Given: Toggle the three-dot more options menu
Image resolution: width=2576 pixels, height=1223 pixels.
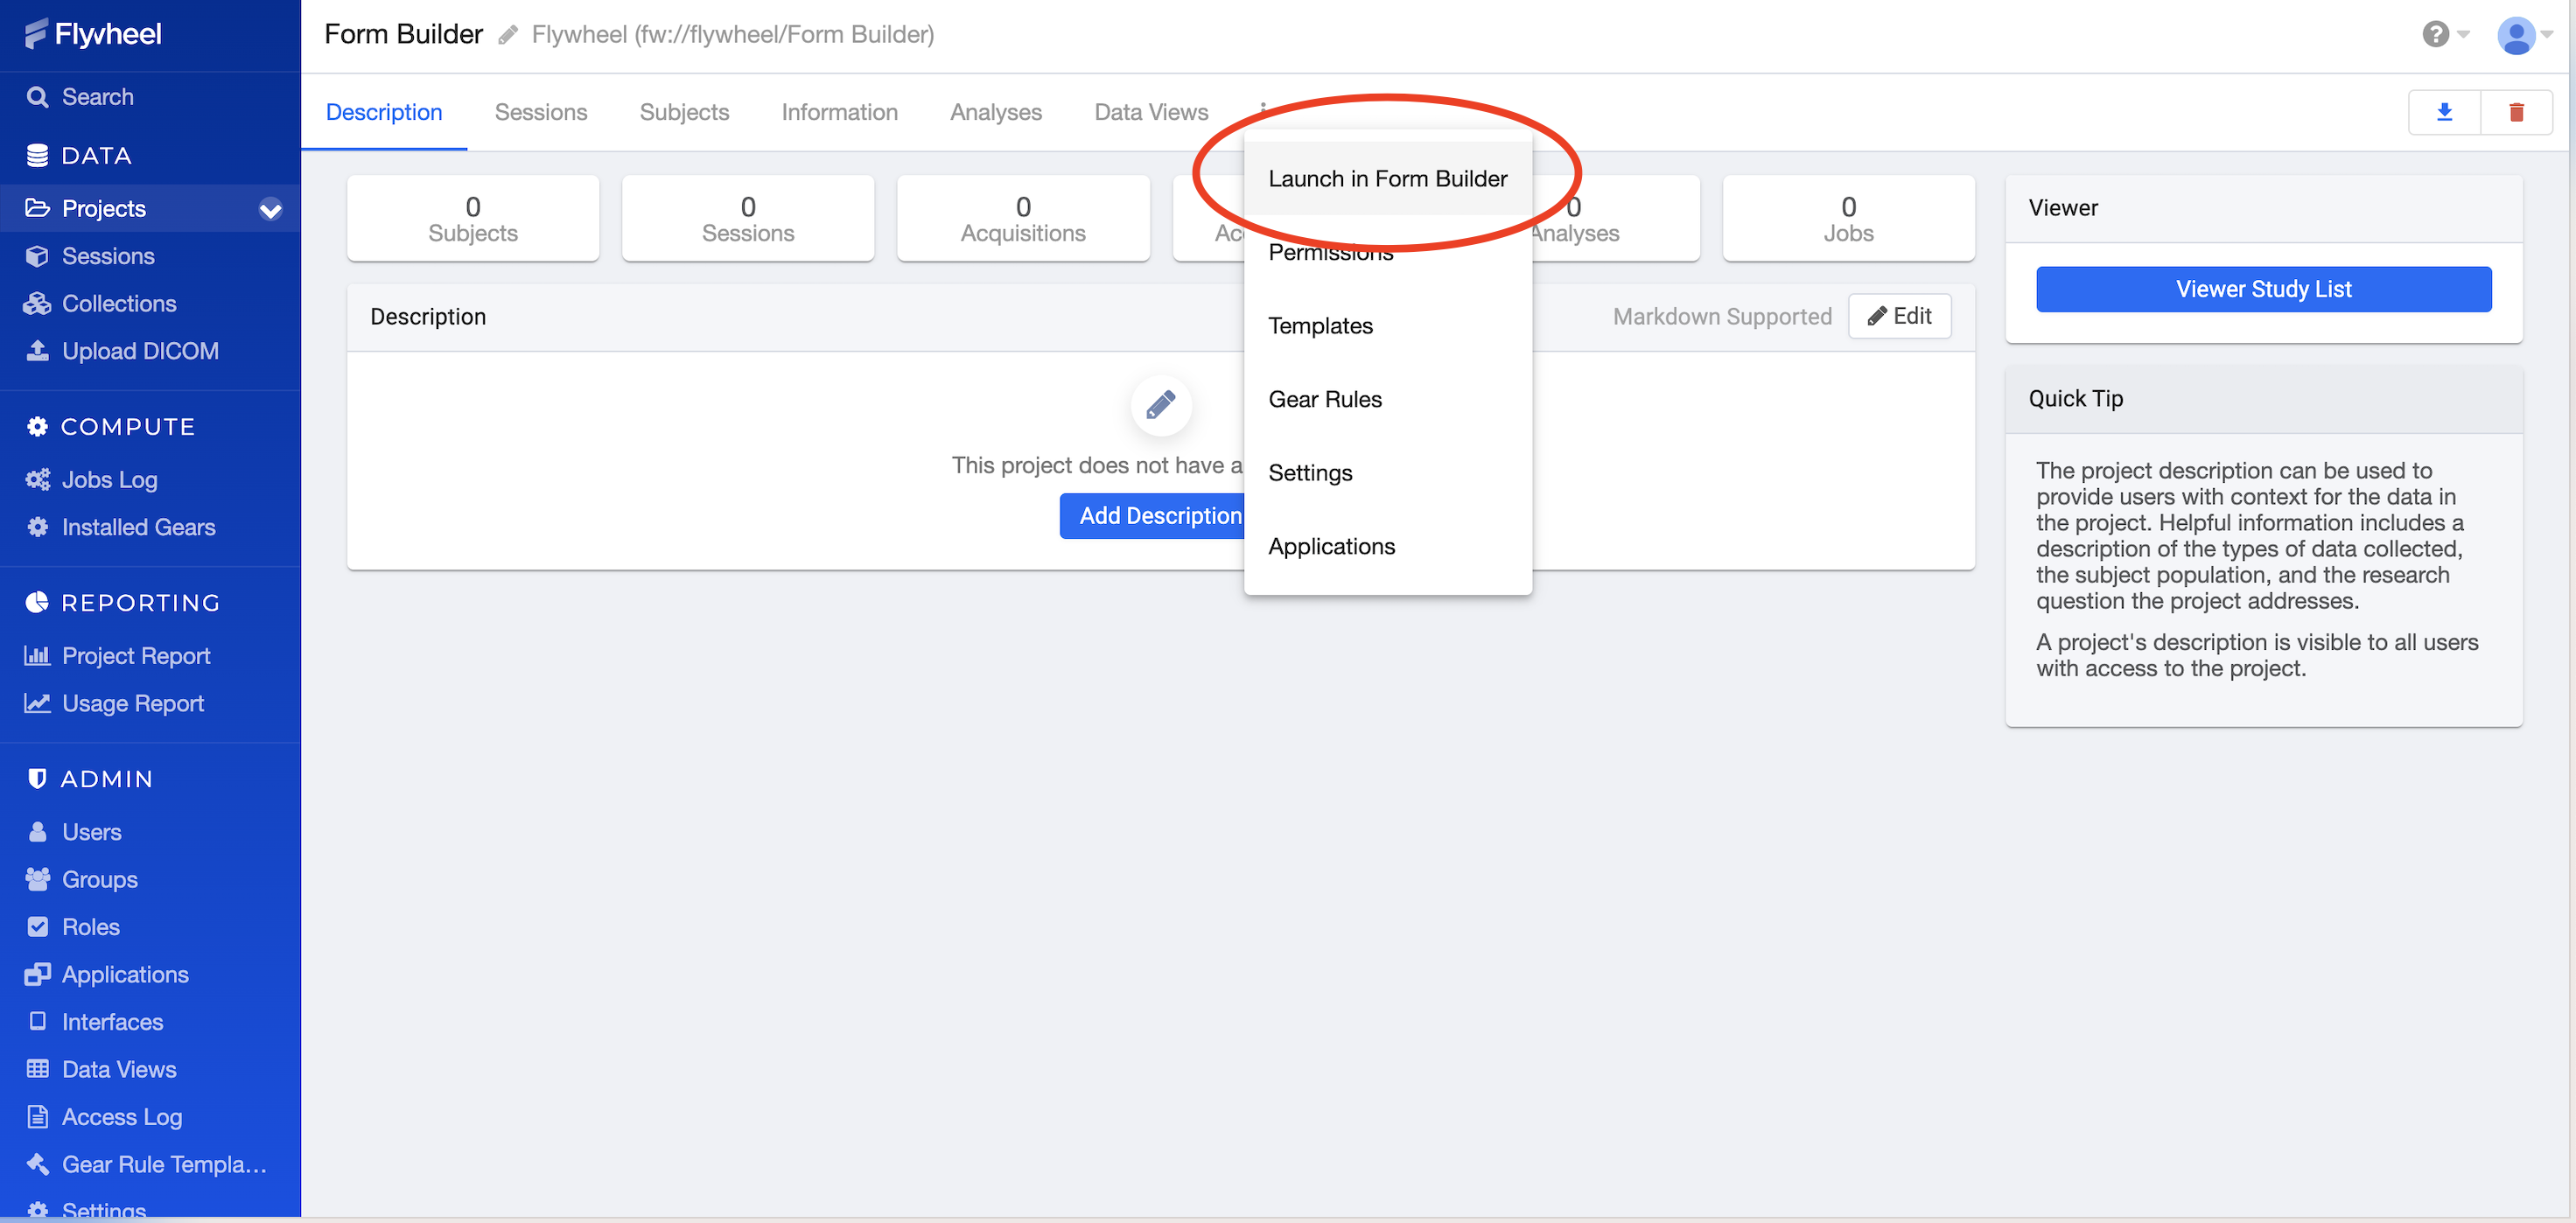Looking at the screenshot, I should pyautogui.click(x=1263, y=108).
